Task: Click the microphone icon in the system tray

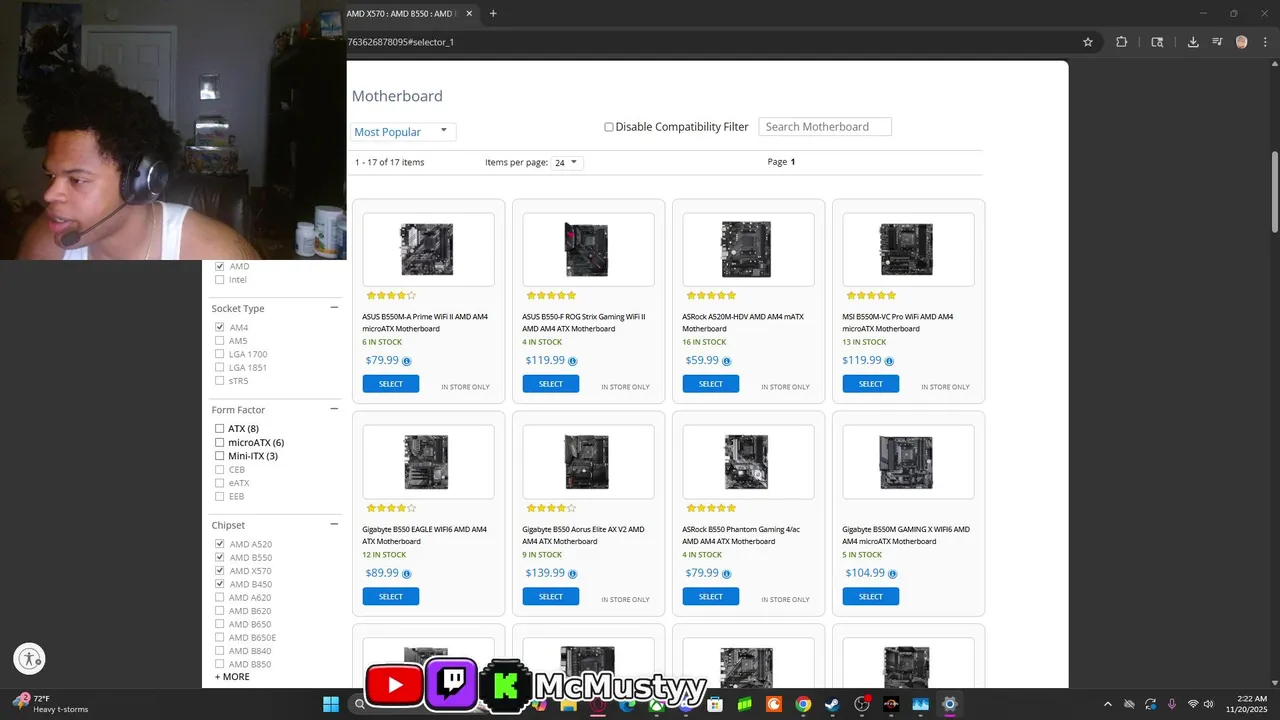Action: 1171,704
